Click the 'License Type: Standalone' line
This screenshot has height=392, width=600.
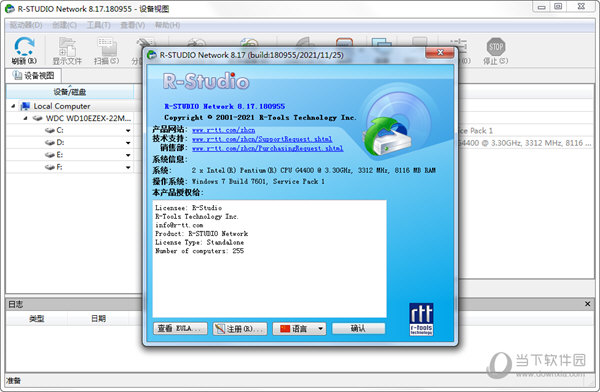[199, 242]
